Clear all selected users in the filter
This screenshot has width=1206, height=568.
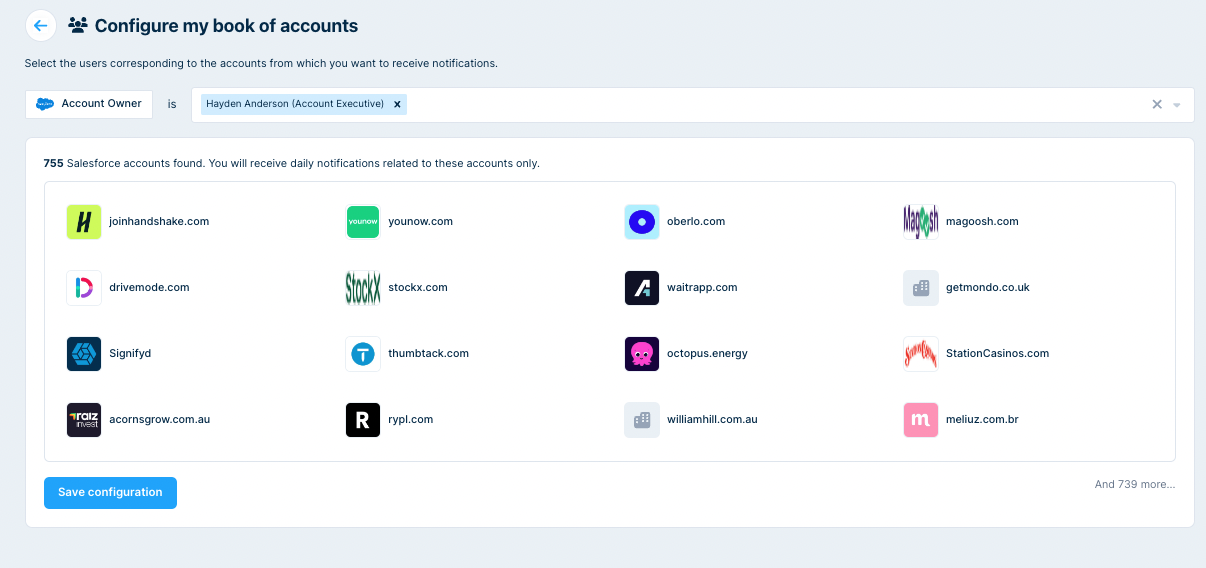click(1157, 104)
